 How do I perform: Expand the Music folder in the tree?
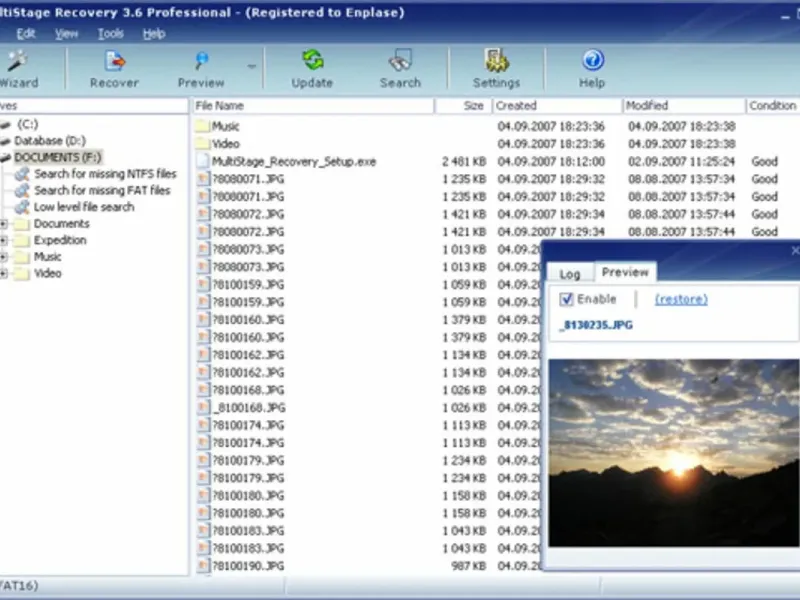4,257
